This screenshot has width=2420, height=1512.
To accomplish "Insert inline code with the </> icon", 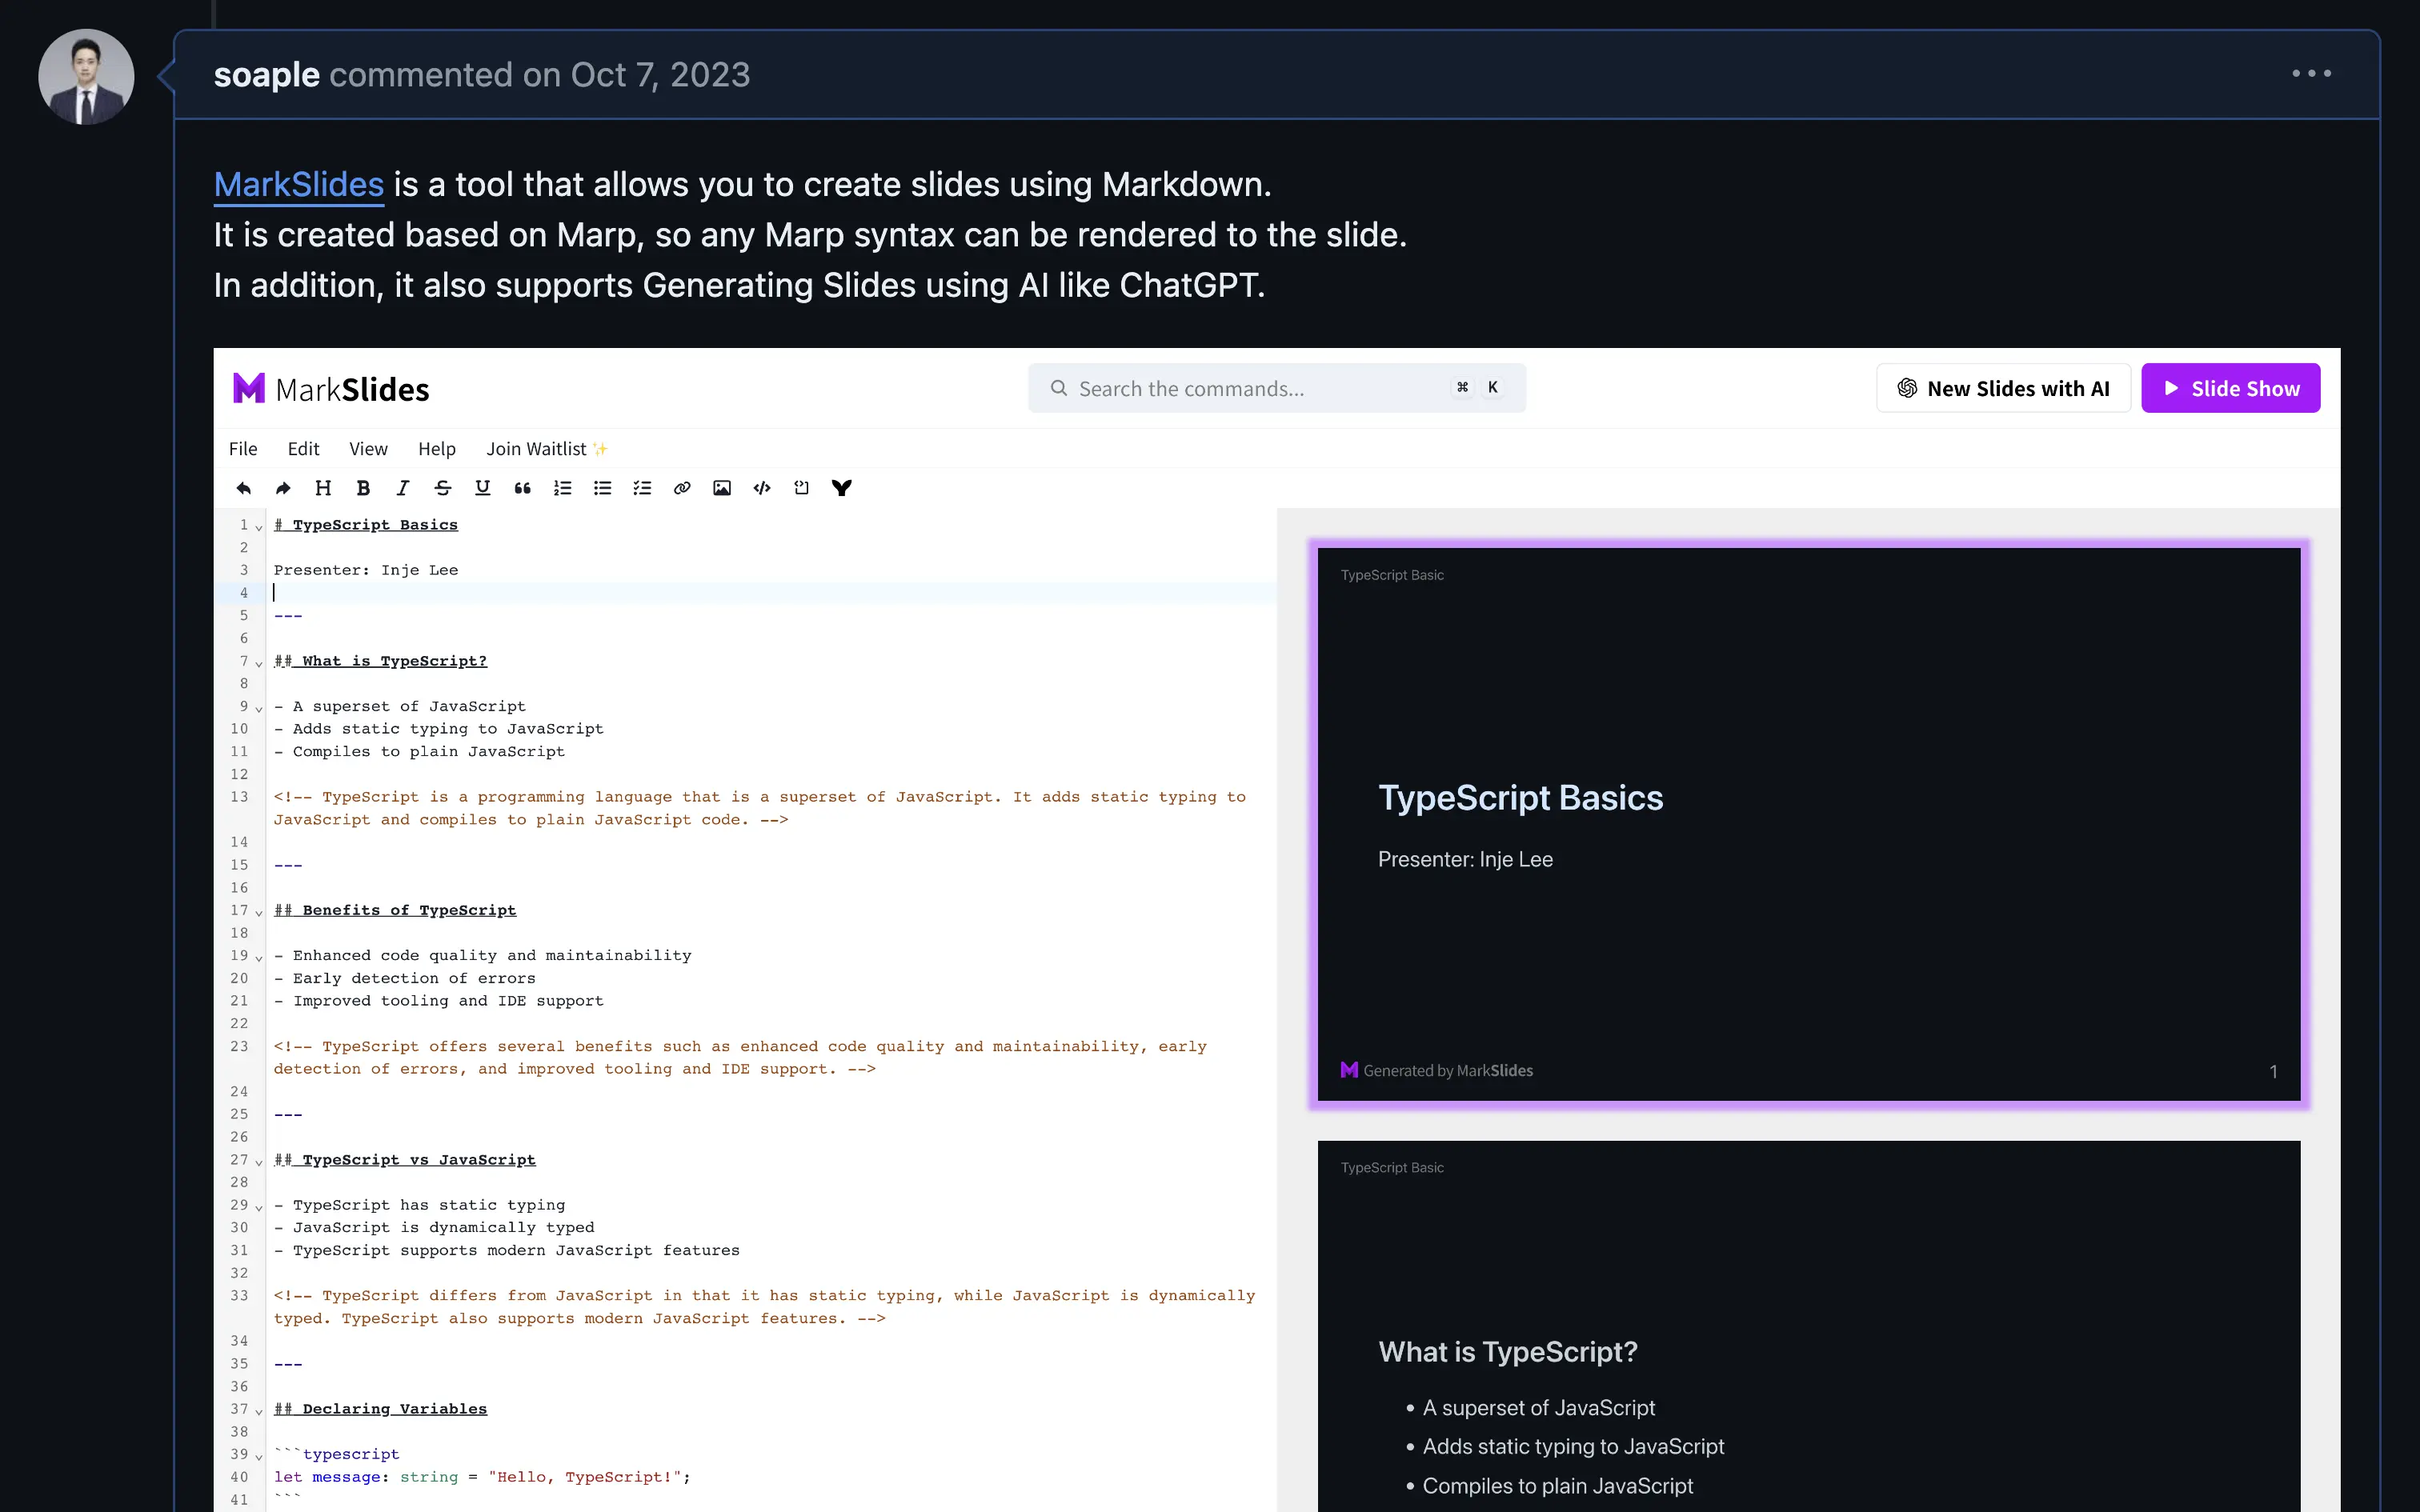I will (x=762, y=488).
